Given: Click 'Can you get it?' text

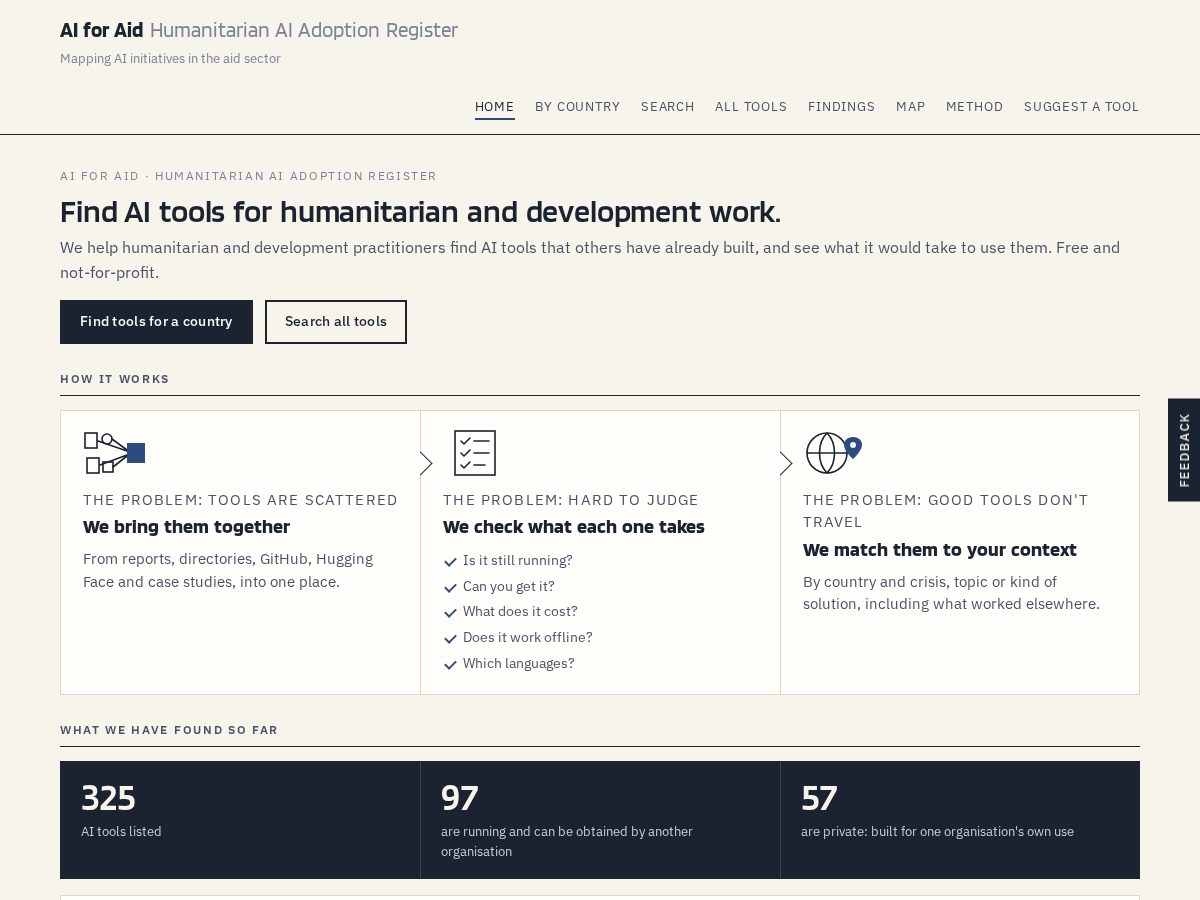Looking at the screenshot, I should pos(509,587).
